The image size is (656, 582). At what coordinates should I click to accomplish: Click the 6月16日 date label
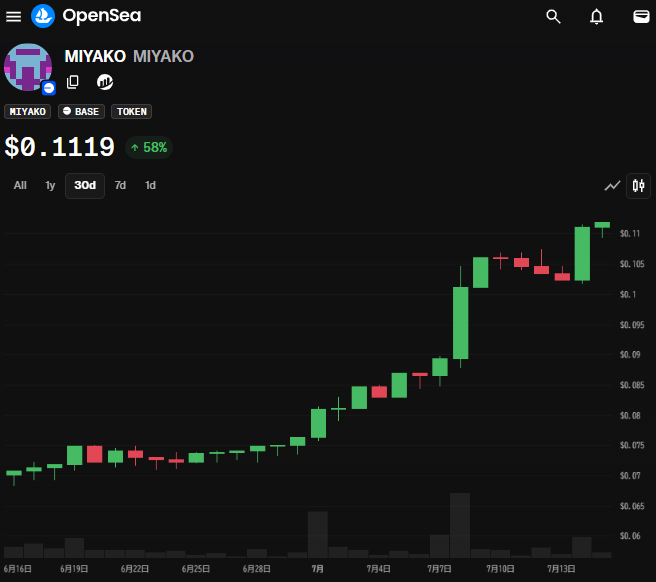(18, 569)
